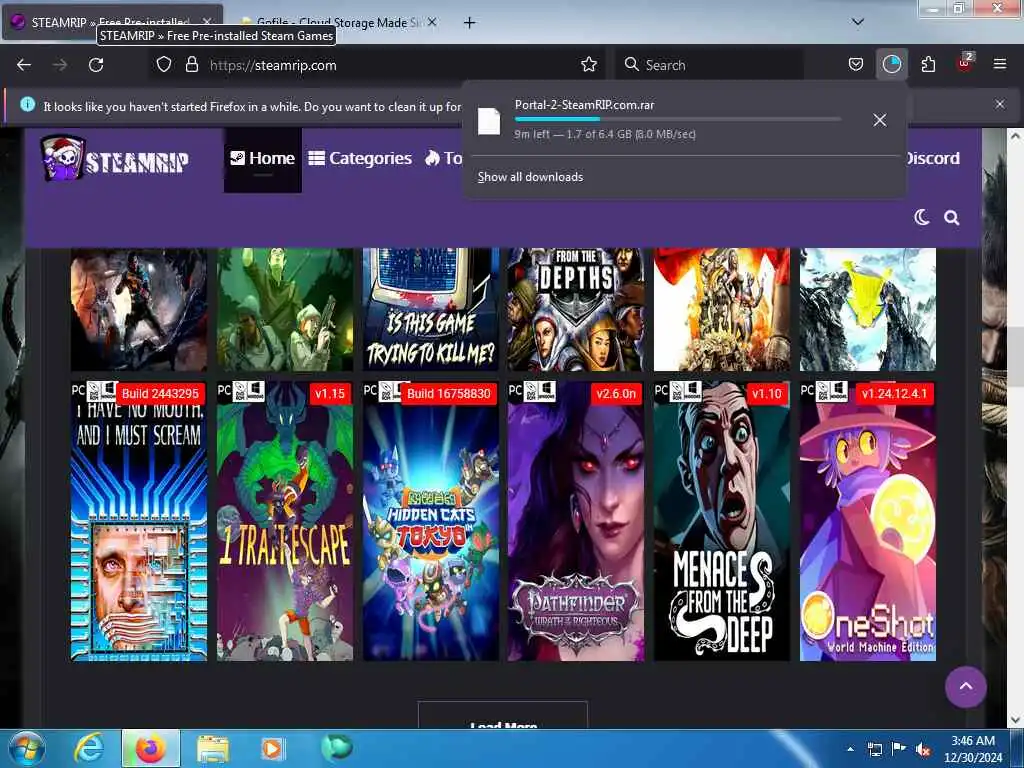Image resolution: width=1024 pixels, height=768 pixels.
Task: Open the muted volume tray icon
Action: [923, 750]
